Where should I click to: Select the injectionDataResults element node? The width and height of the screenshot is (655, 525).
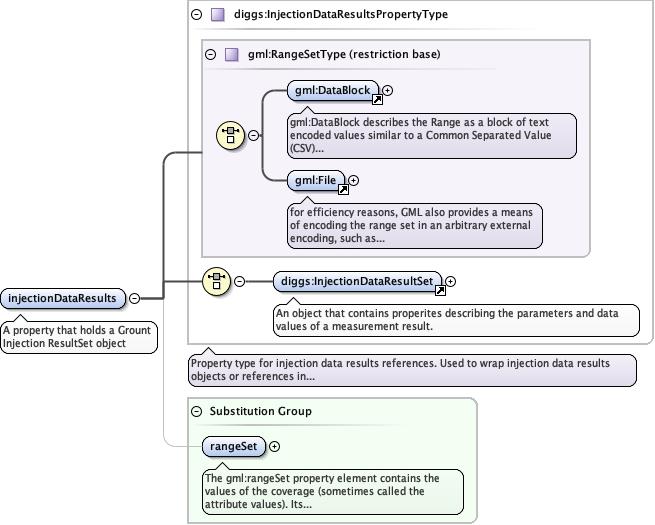[x=63, y=298]
